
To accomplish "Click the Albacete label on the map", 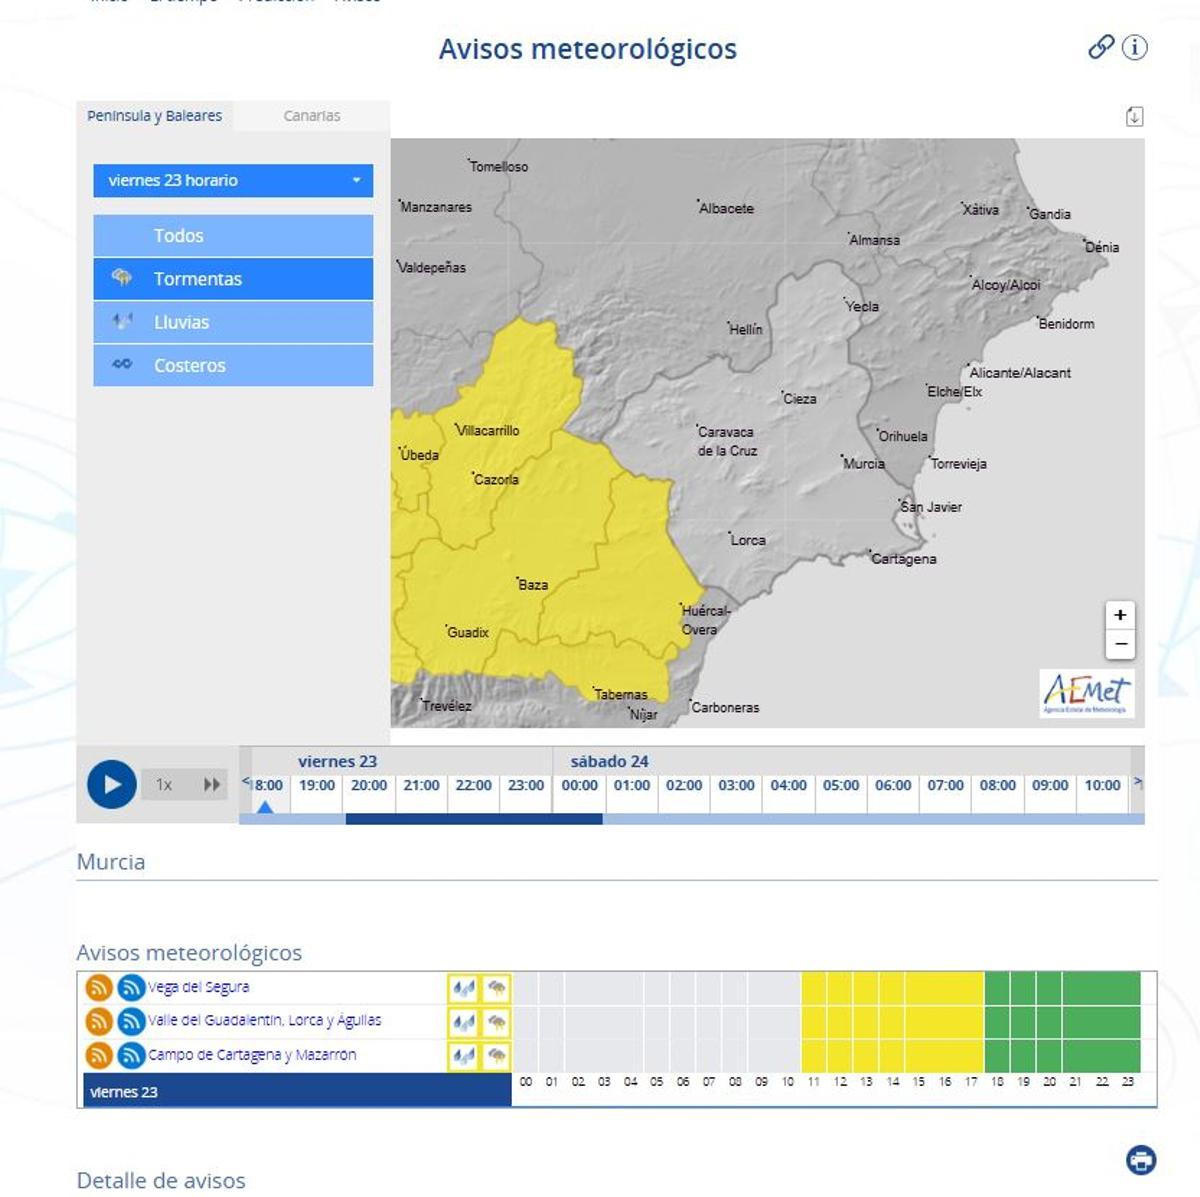I will 727,208.
